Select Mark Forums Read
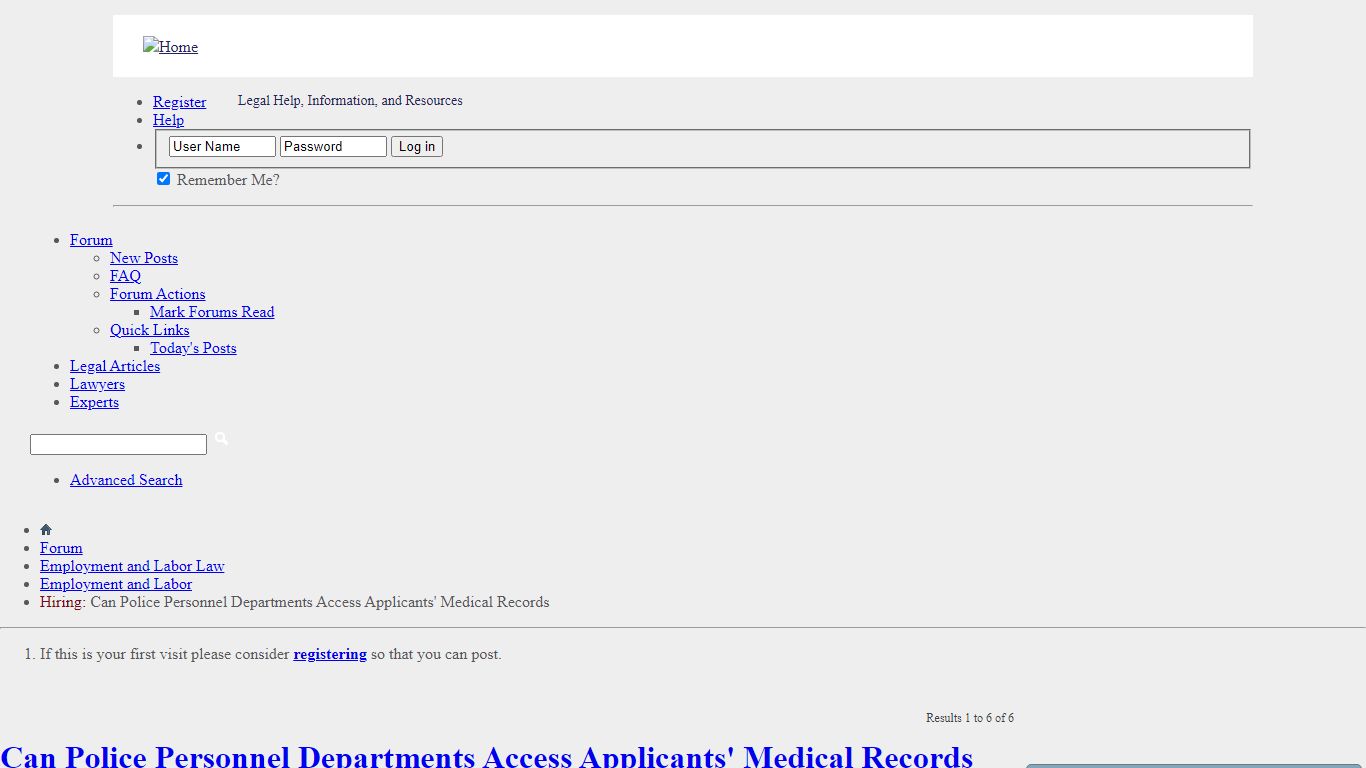The image size is (1366, 768). pyautogui.click(x=212, y=312)
